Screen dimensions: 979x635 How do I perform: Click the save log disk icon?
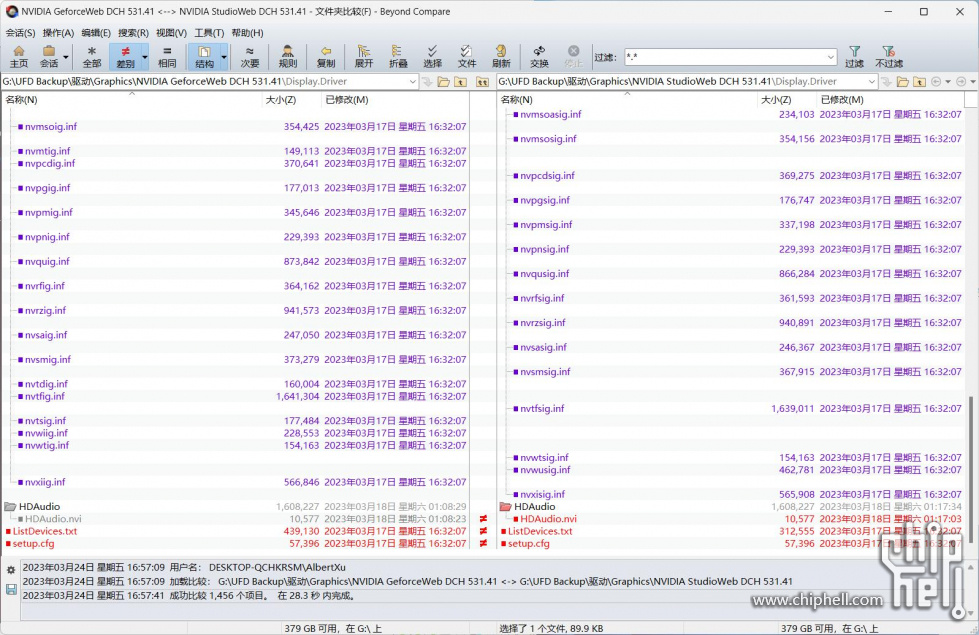click(11, 589)
